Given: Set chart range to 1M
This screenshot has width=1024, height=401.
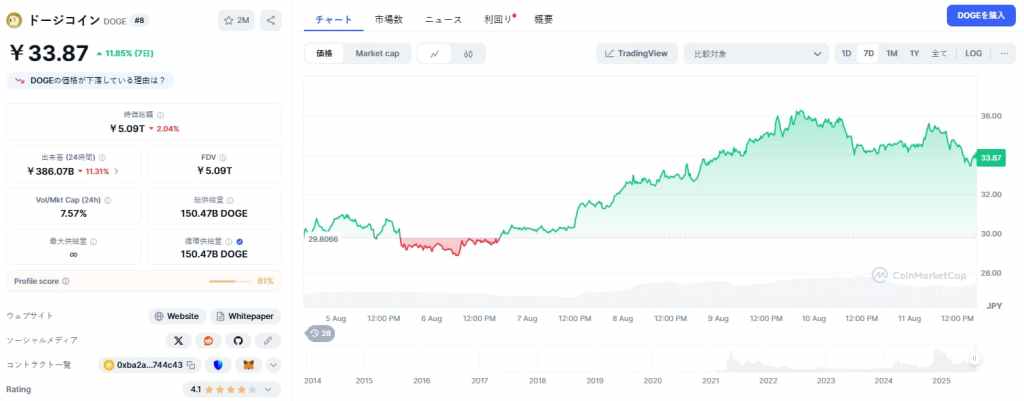Looking at the screenshot, I should 891,54.
